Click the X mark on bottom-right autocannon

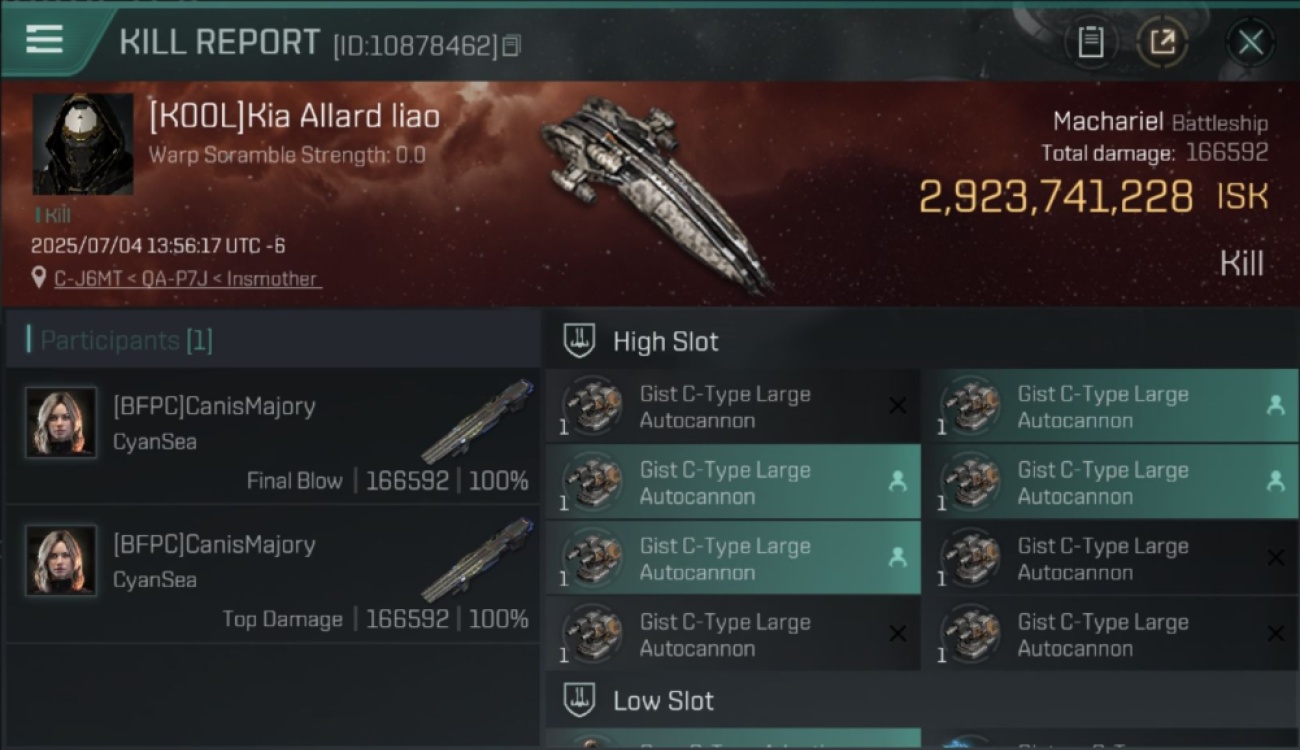(1275, 633)
